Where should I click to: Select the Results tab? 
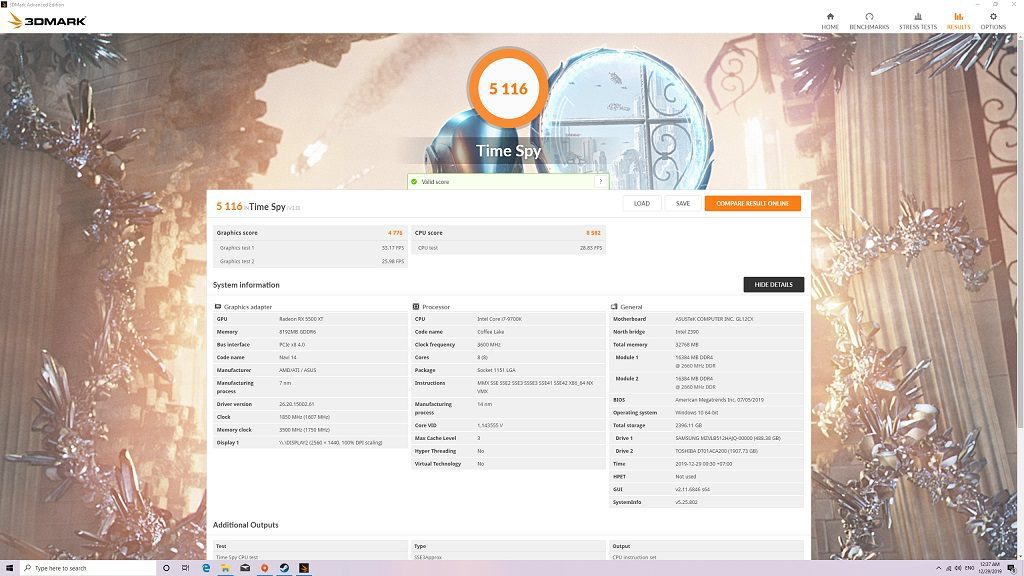tap(958, 20)
